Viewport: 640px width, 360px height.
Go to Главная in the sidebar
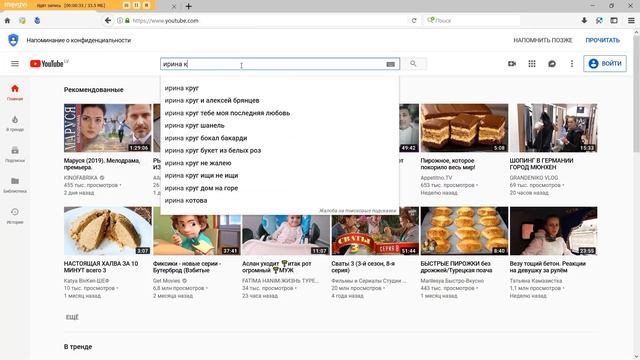(15, 93)
